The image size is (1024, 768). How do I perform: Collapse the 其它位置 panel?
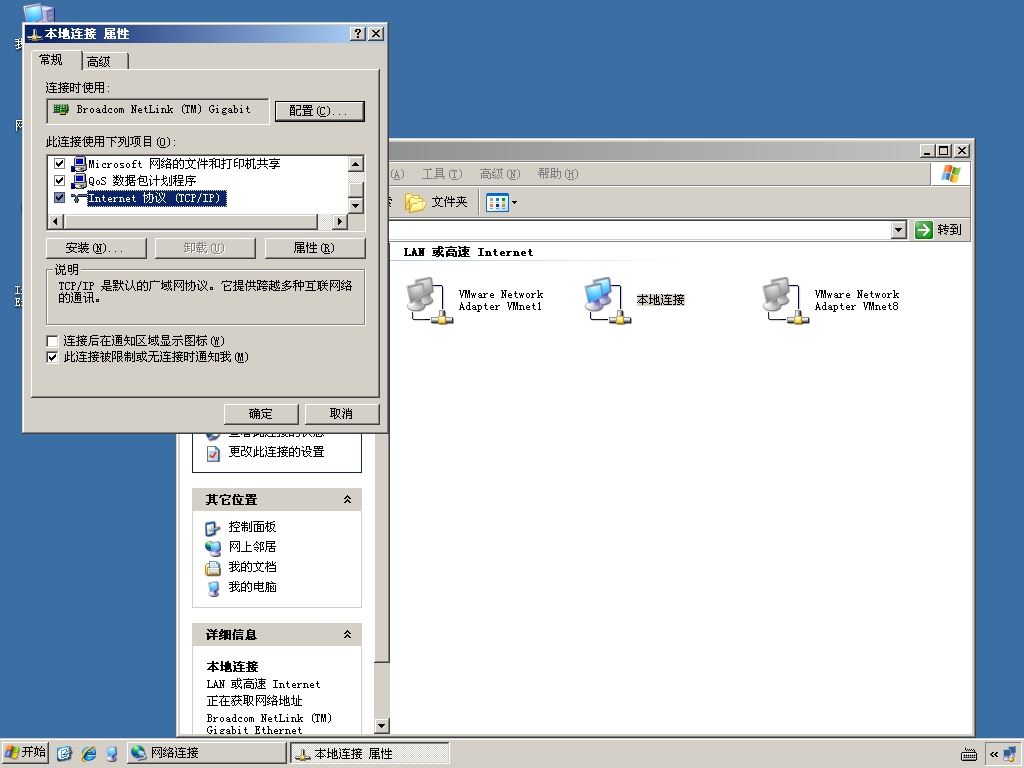click(x=347, y=500)
